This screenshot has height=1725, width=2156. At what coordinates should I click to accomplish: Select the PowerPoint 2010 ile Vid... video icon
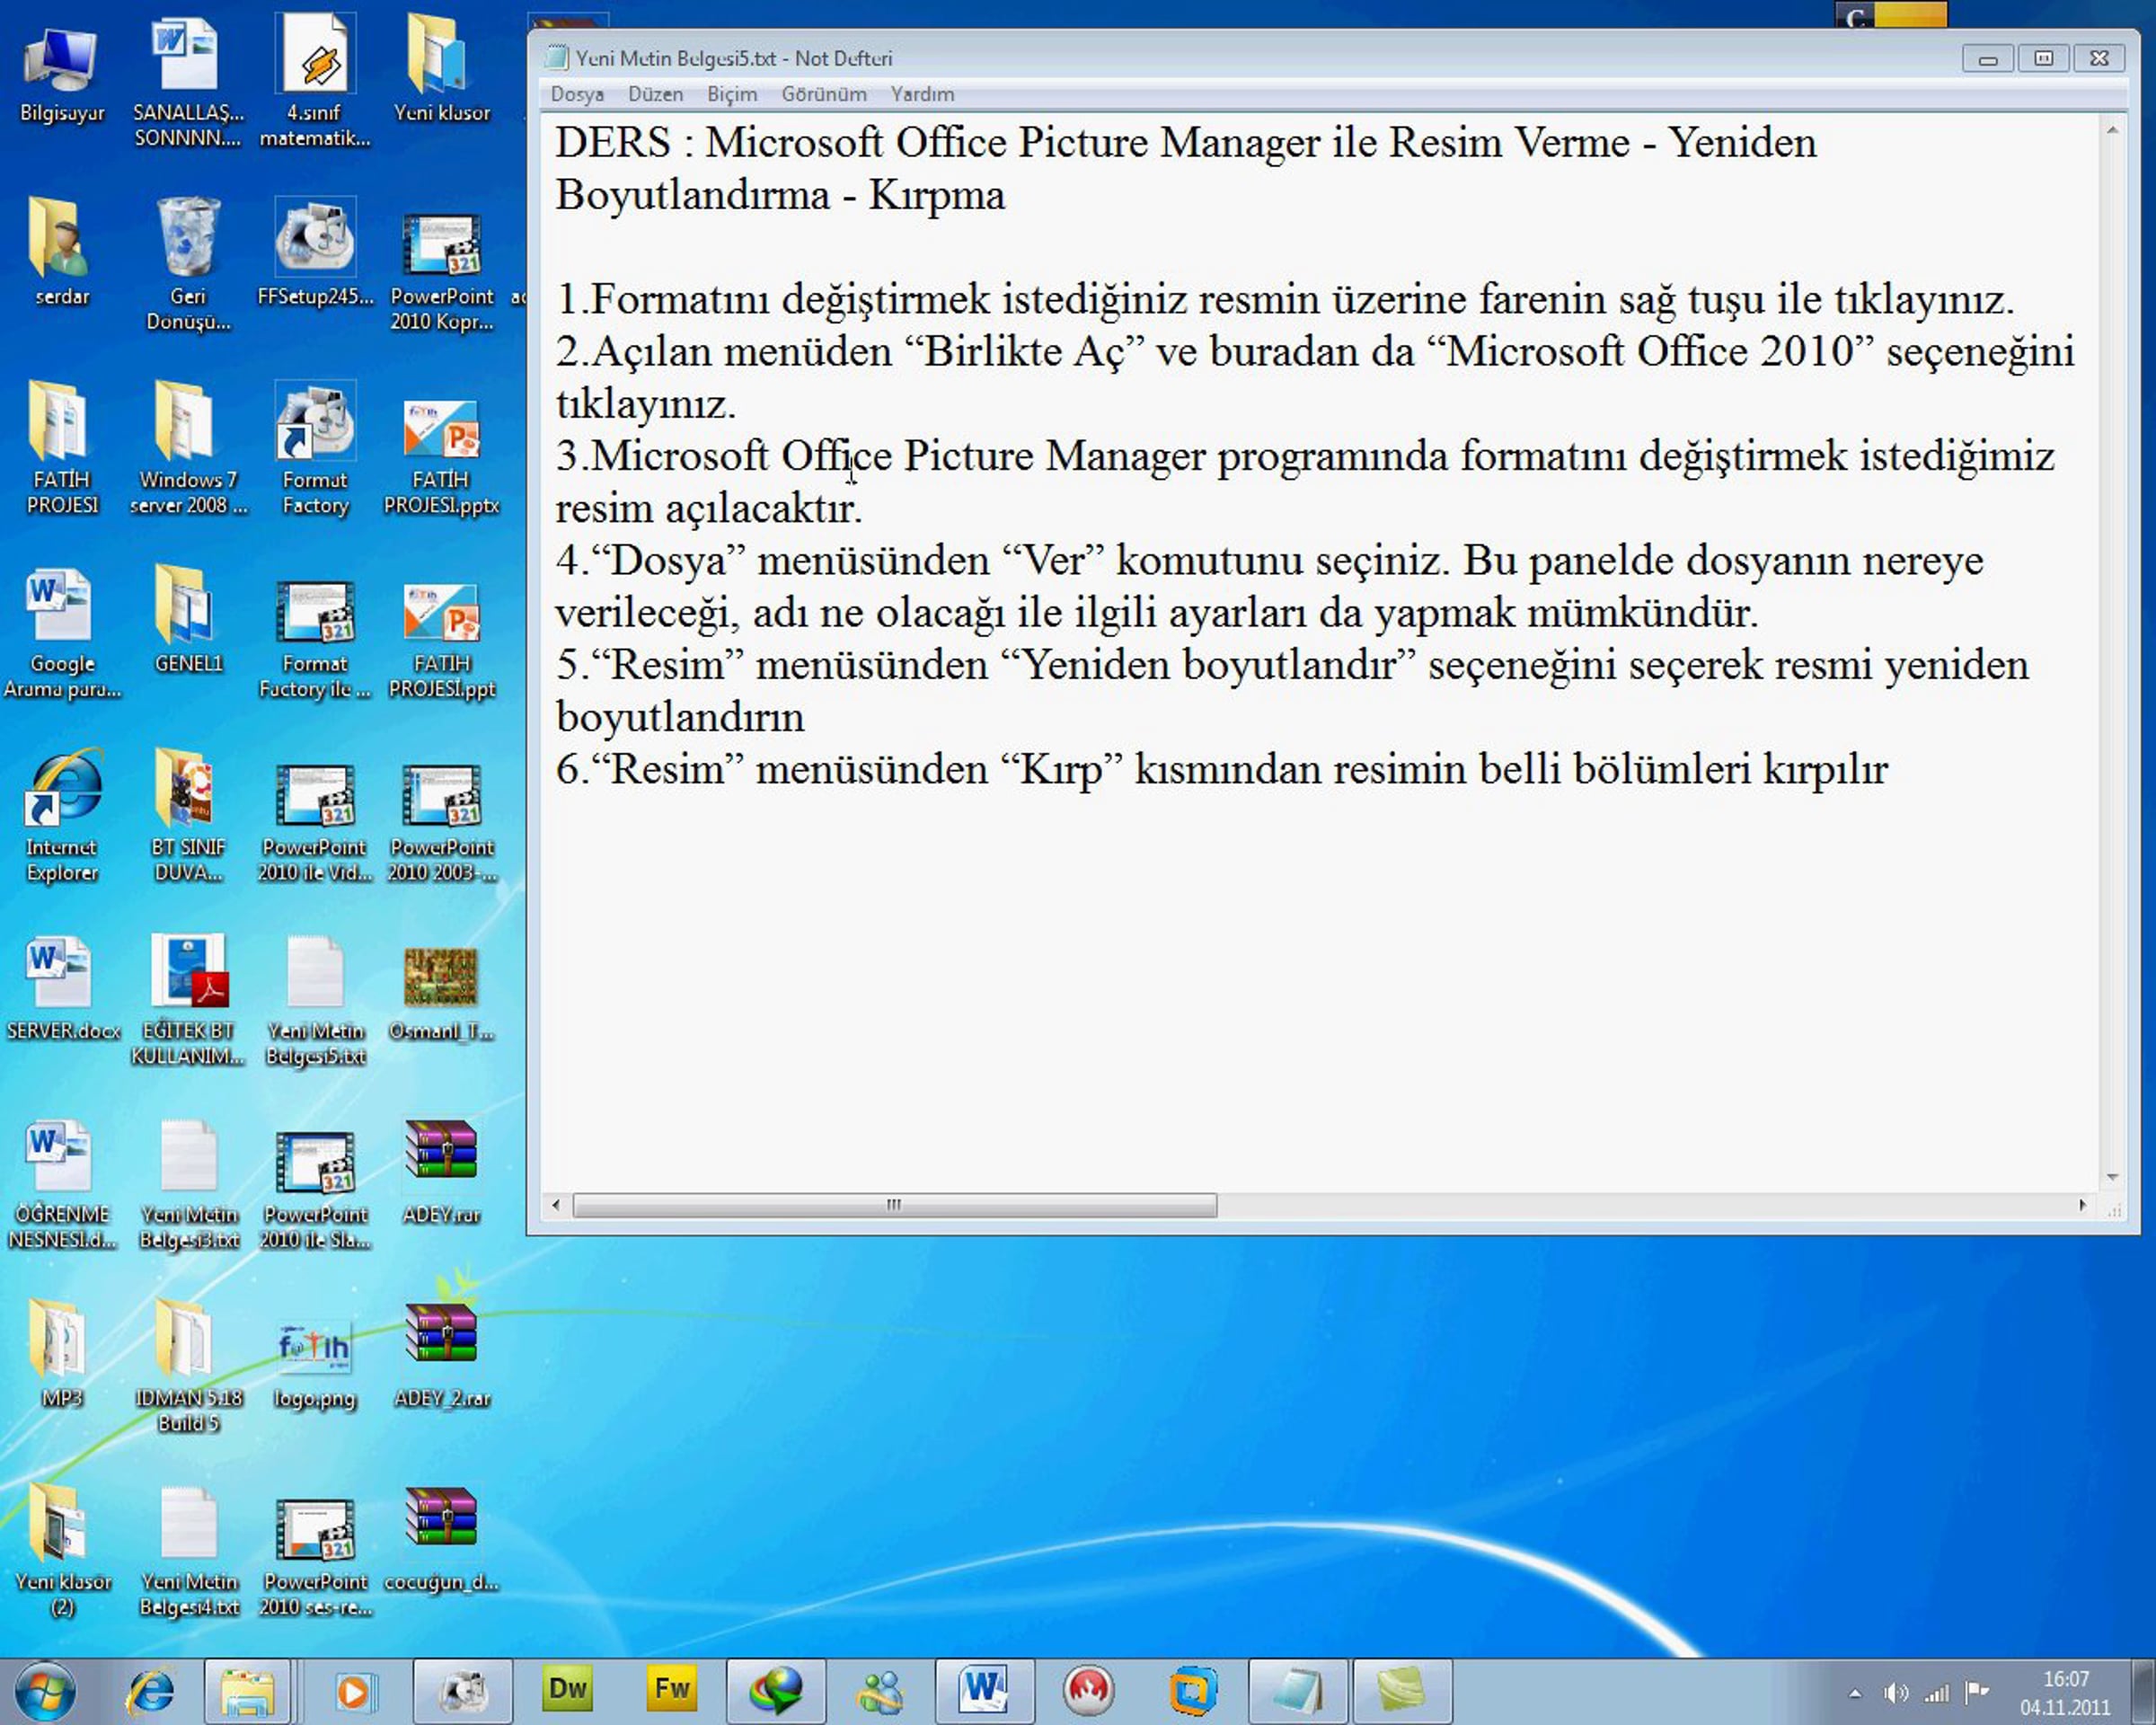coord(315,824)
